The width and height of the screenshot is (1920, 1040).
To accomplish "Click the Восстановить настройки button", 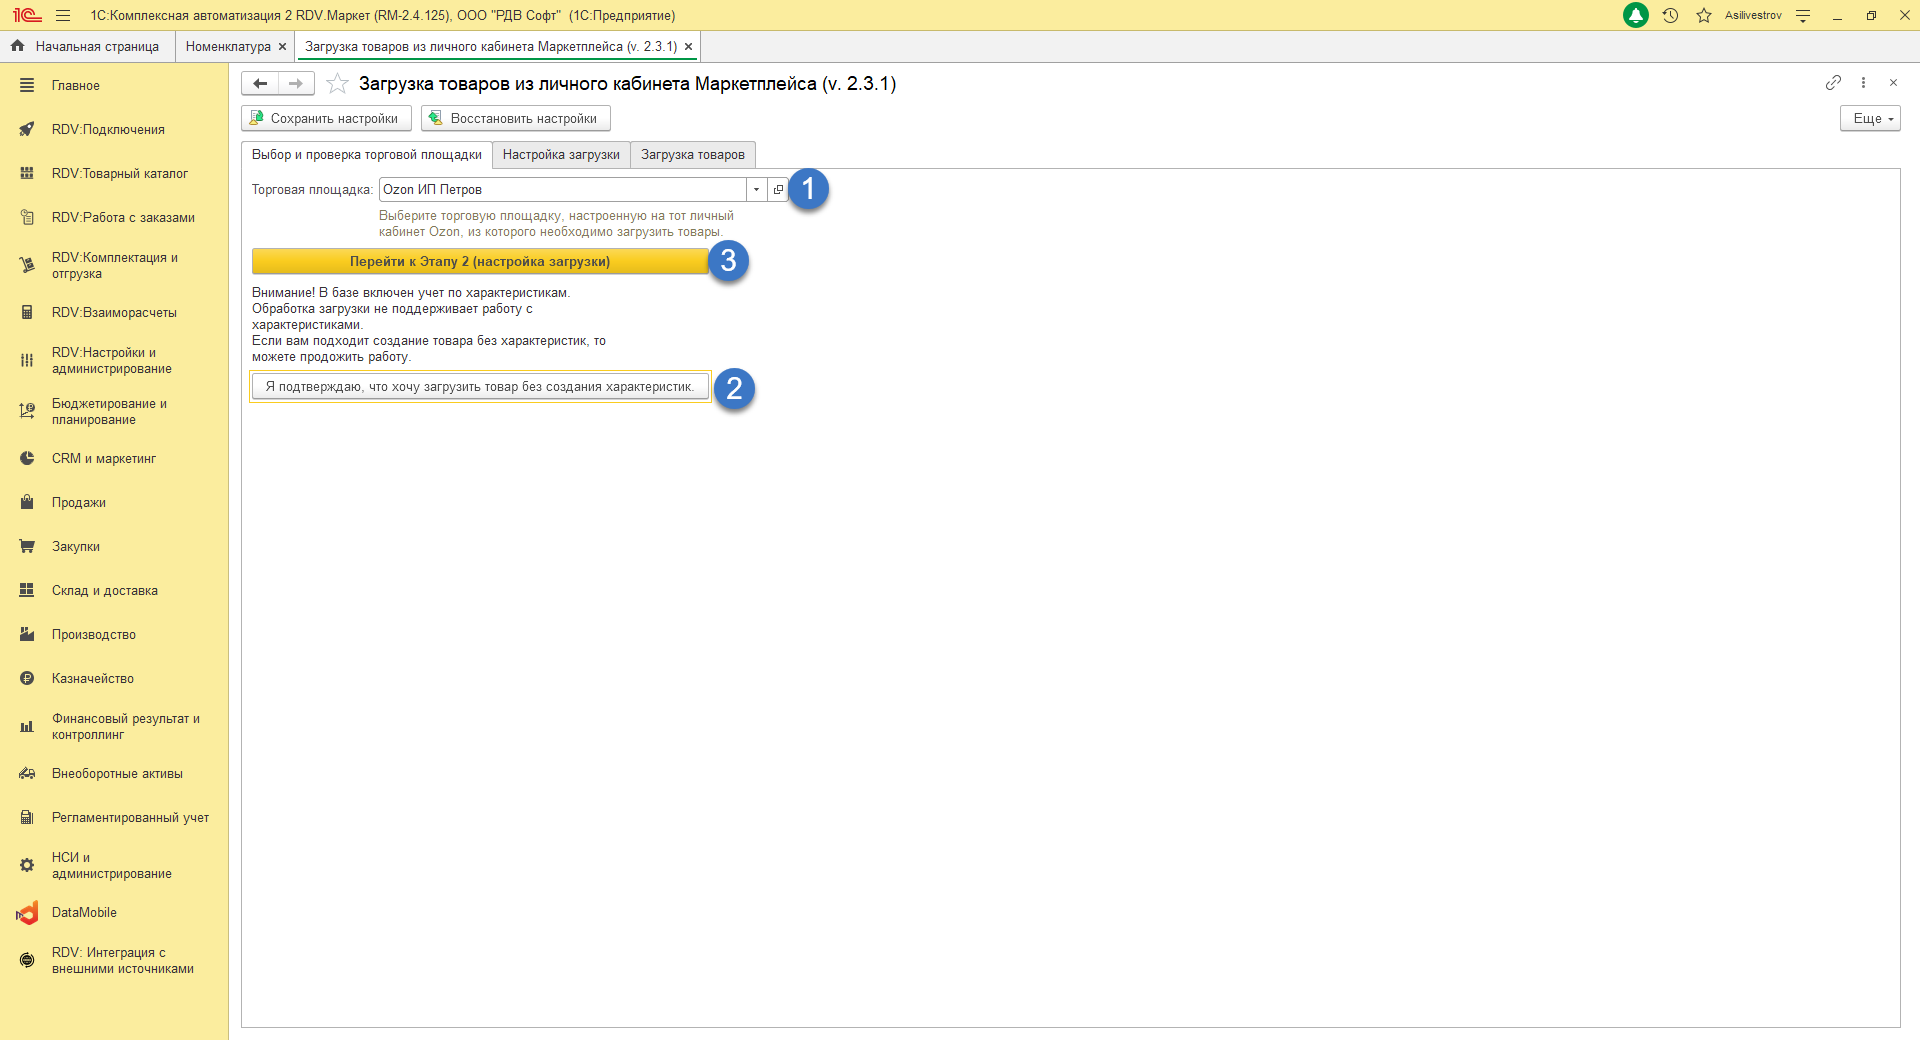I will click(515, 118).
